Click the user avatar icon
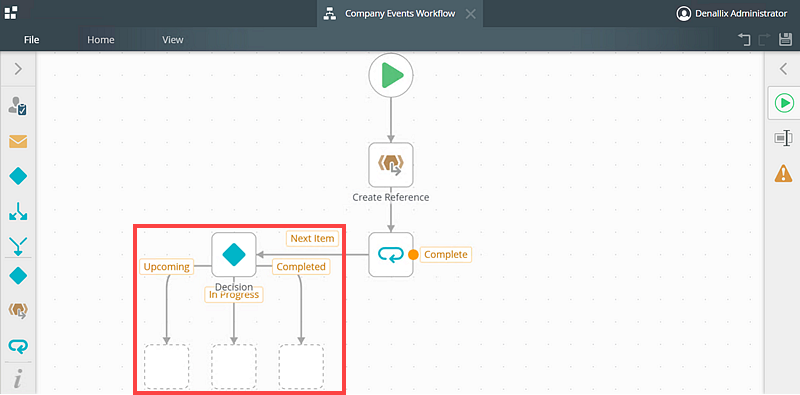Viewport: 800px width, 395px height. point(683,14)
